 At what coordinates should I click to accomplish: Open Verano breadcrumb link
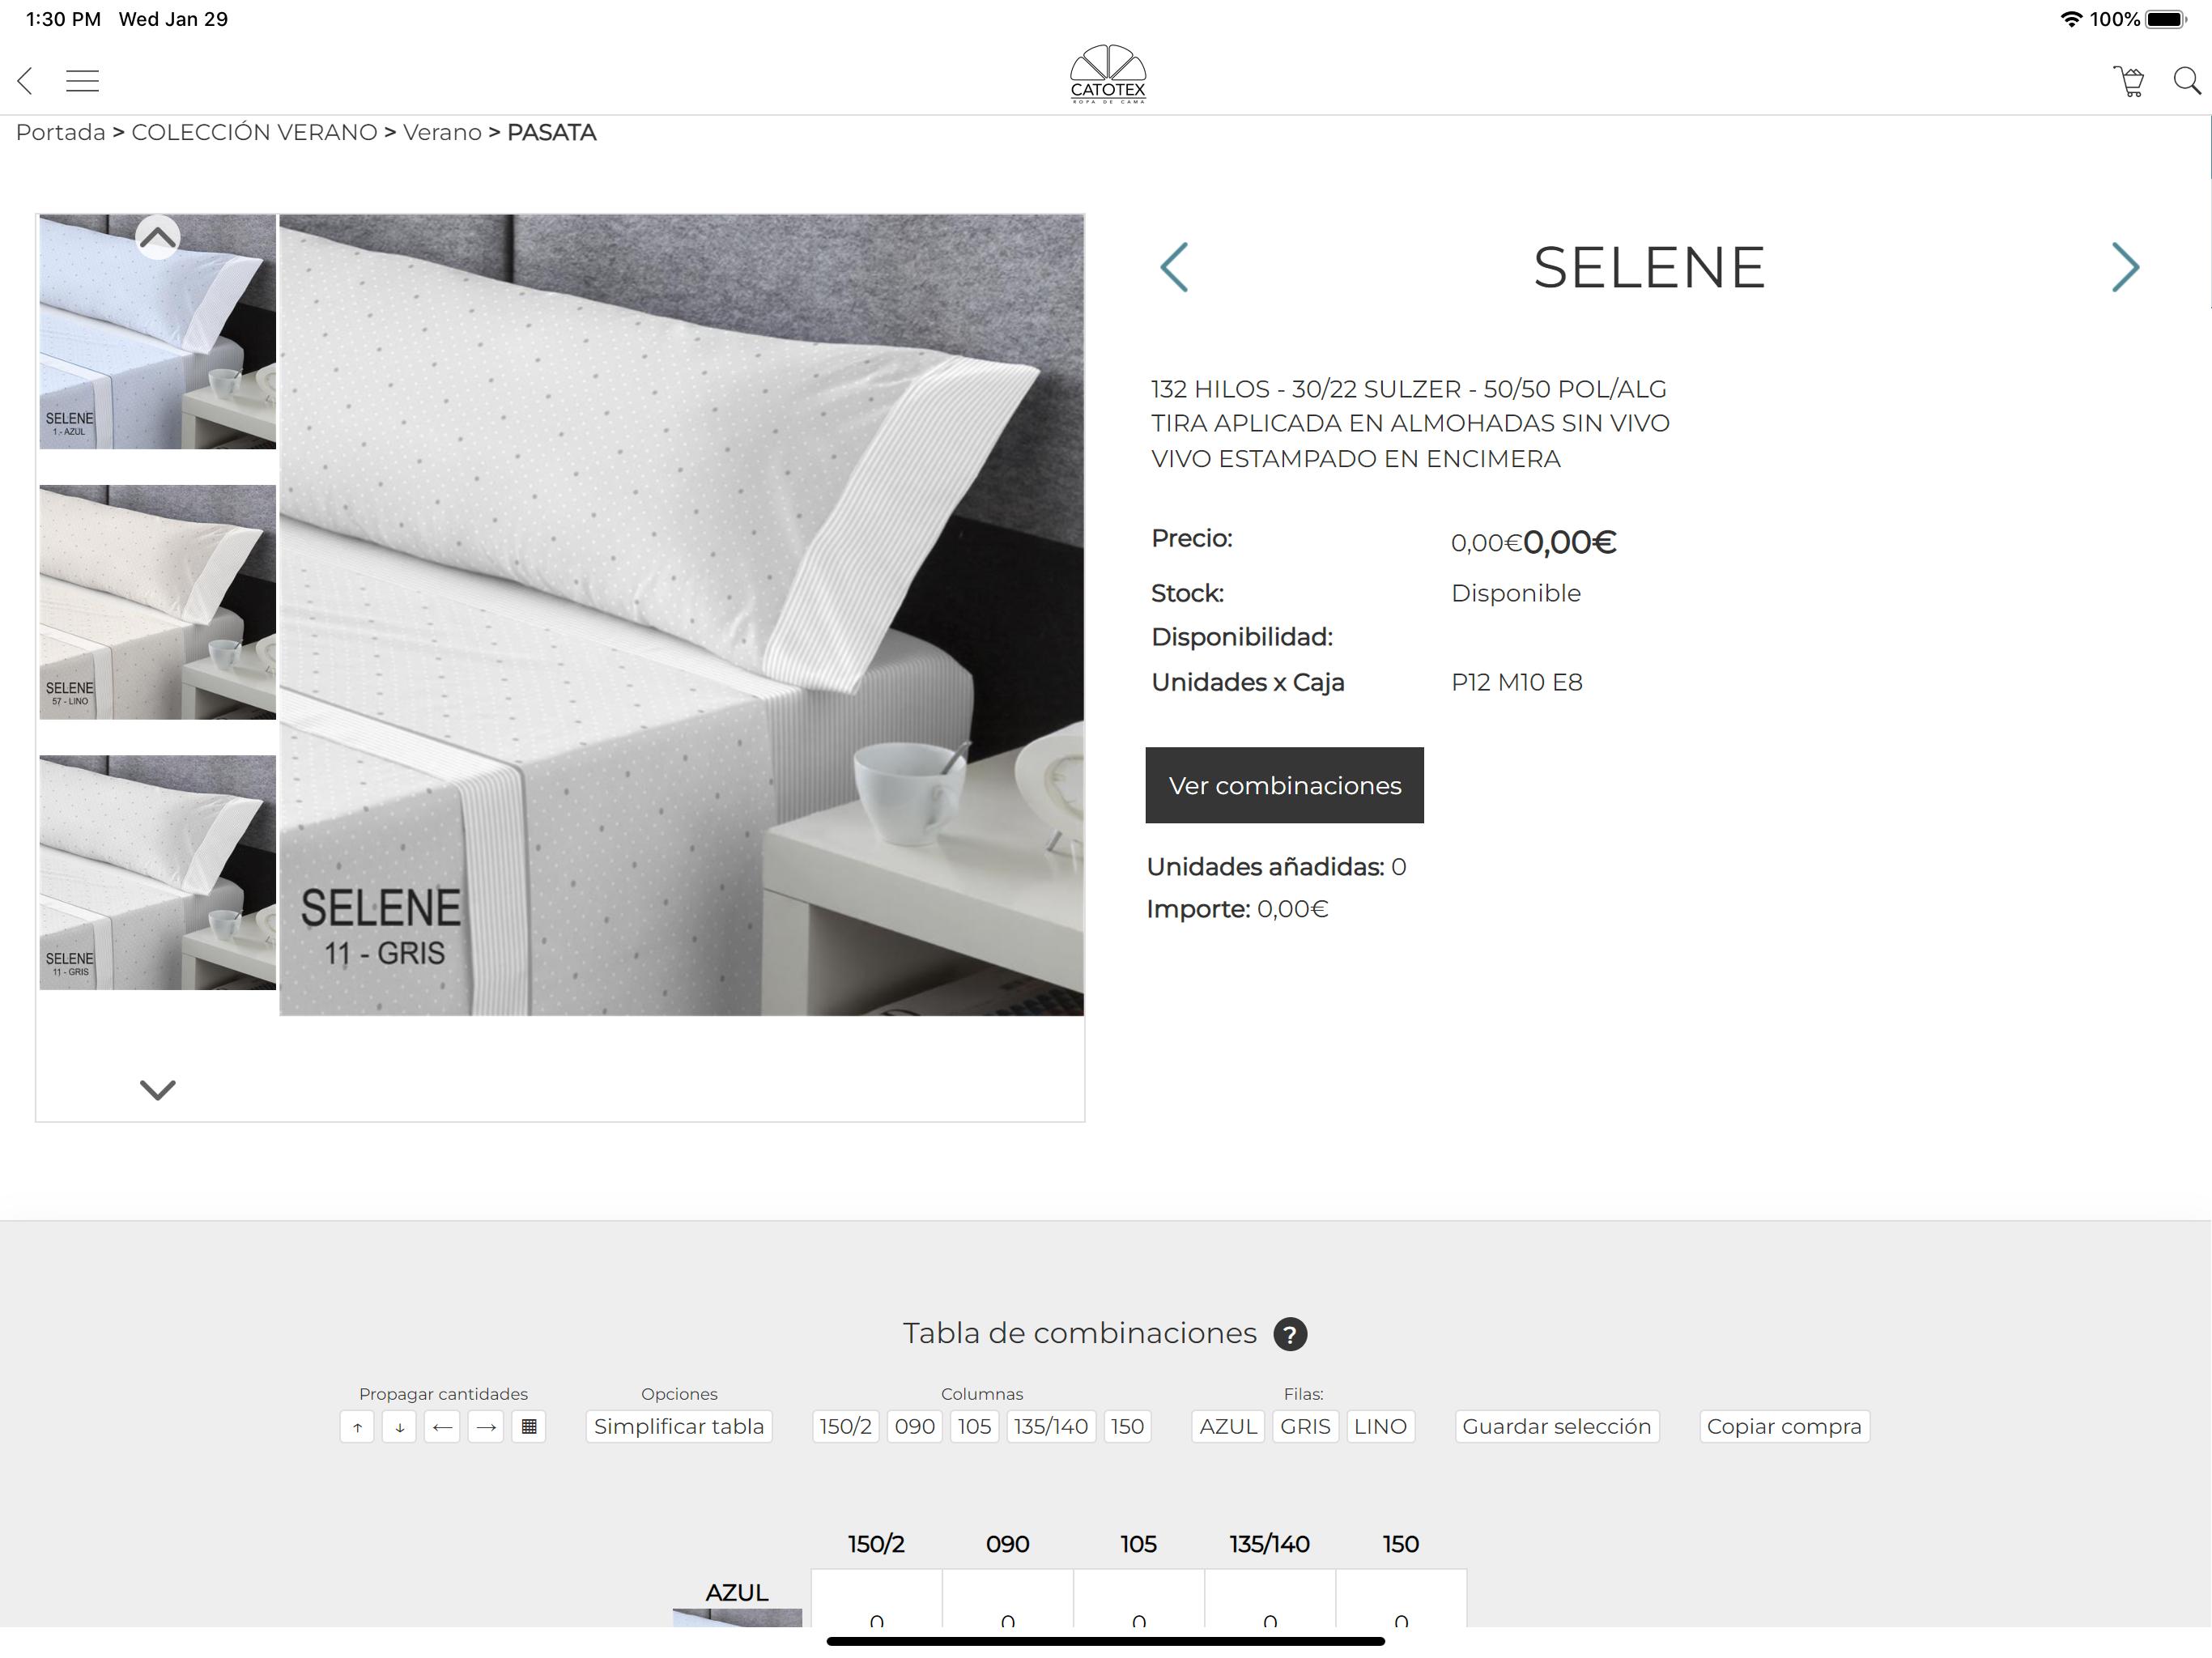tap(442, 132)
